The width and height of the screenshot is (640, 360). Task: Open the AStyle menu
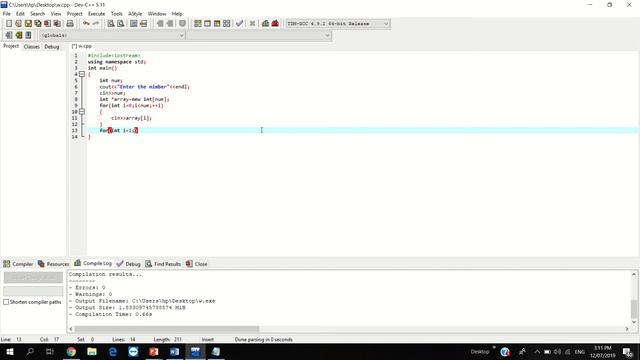(135, 14)
